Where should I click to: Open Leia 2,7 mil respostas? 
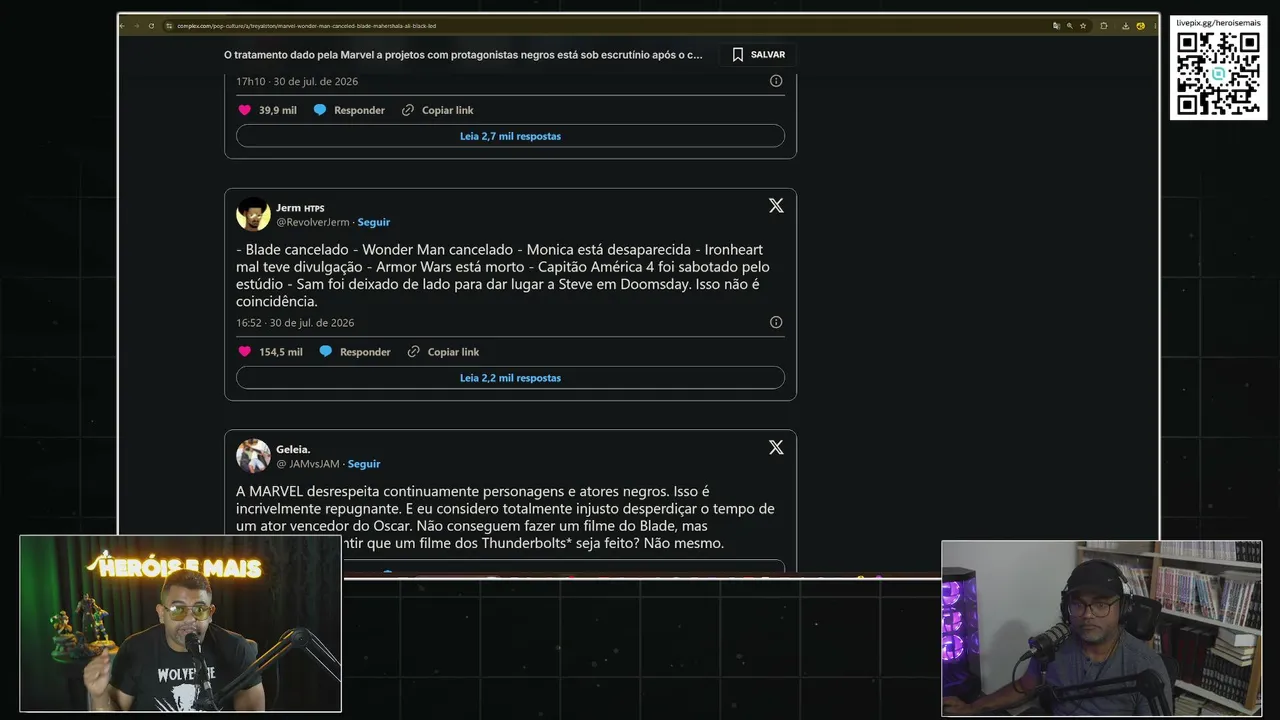click(510, 136)
